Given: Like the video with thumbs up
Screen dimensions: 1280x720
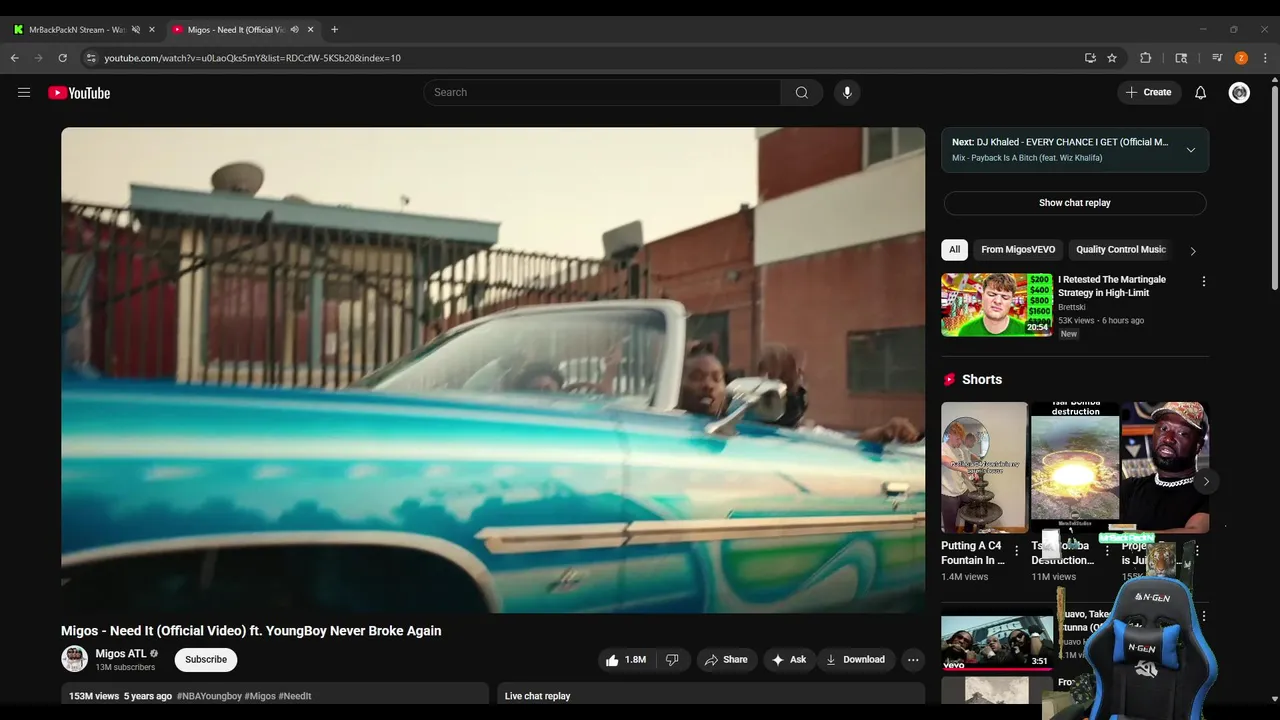Looking at the screenshot, I should click(x=625, y=660).
